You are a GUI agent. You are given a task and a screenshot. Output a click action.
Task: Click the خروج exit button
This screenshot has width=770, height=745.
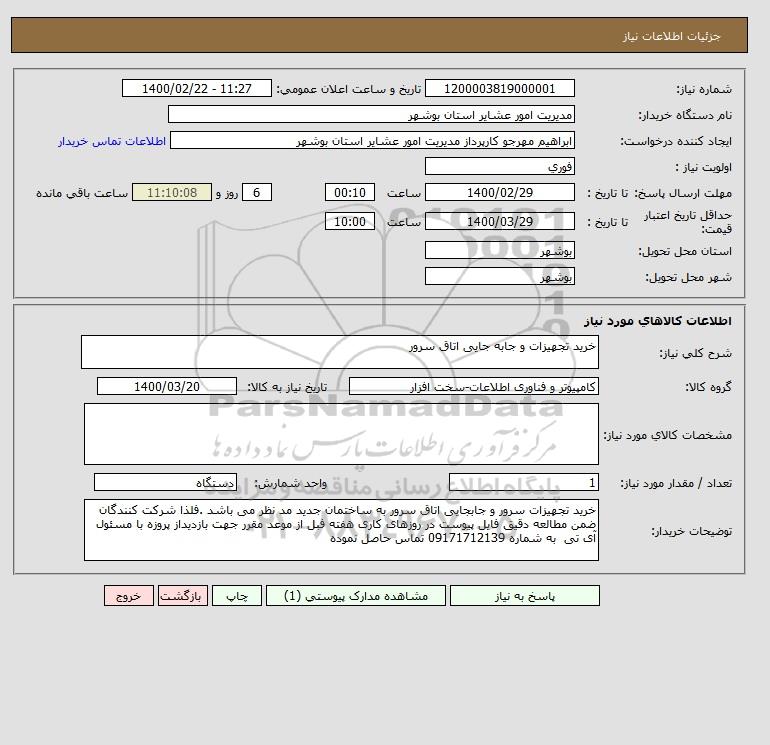tap(129, 596)
